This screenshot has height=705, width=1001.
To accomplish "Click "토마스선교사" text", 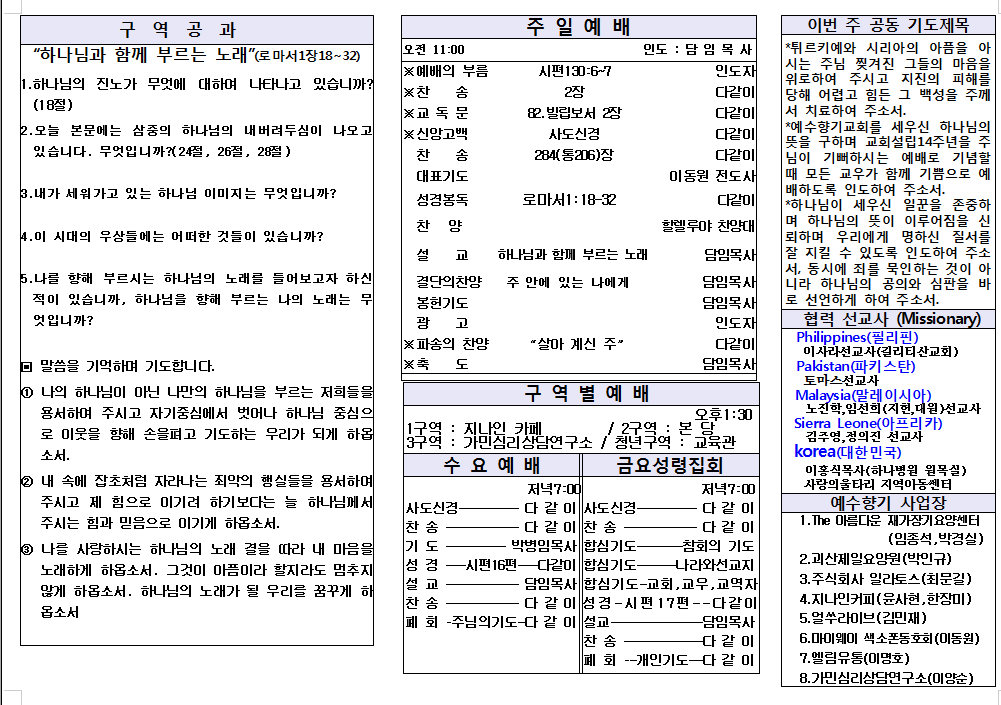I will pos(841,381).
